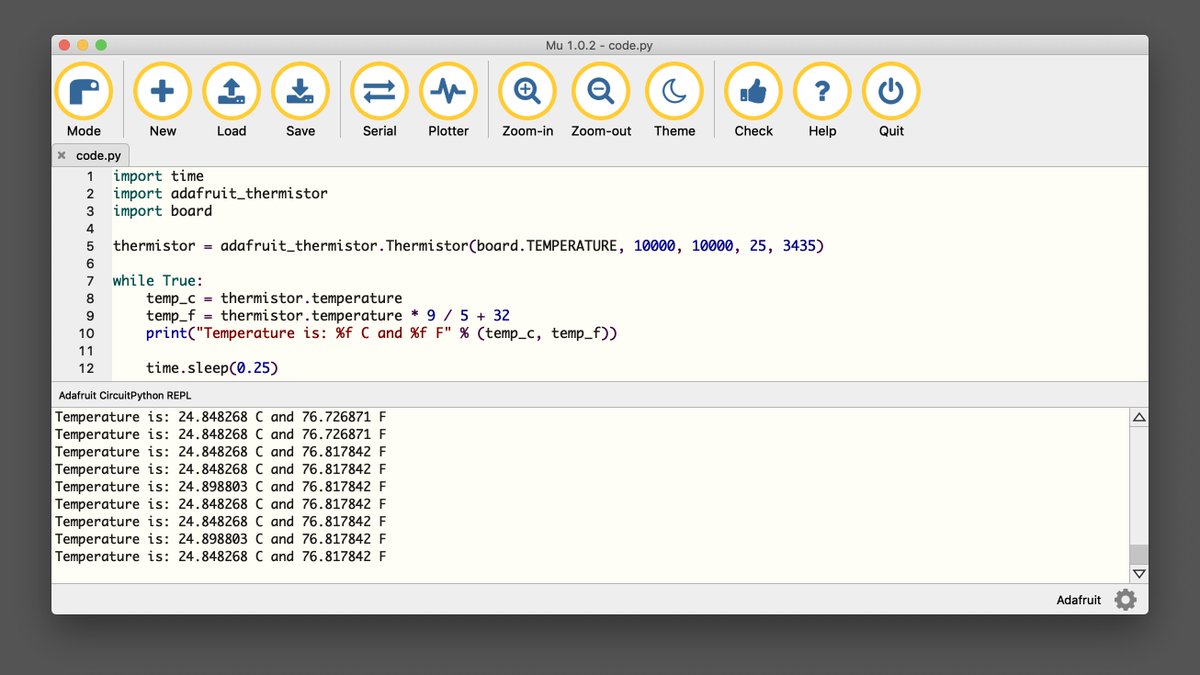Run the code Check
Image resolution: width=1200 pixels, height=675 pixels.
(753, 100)
